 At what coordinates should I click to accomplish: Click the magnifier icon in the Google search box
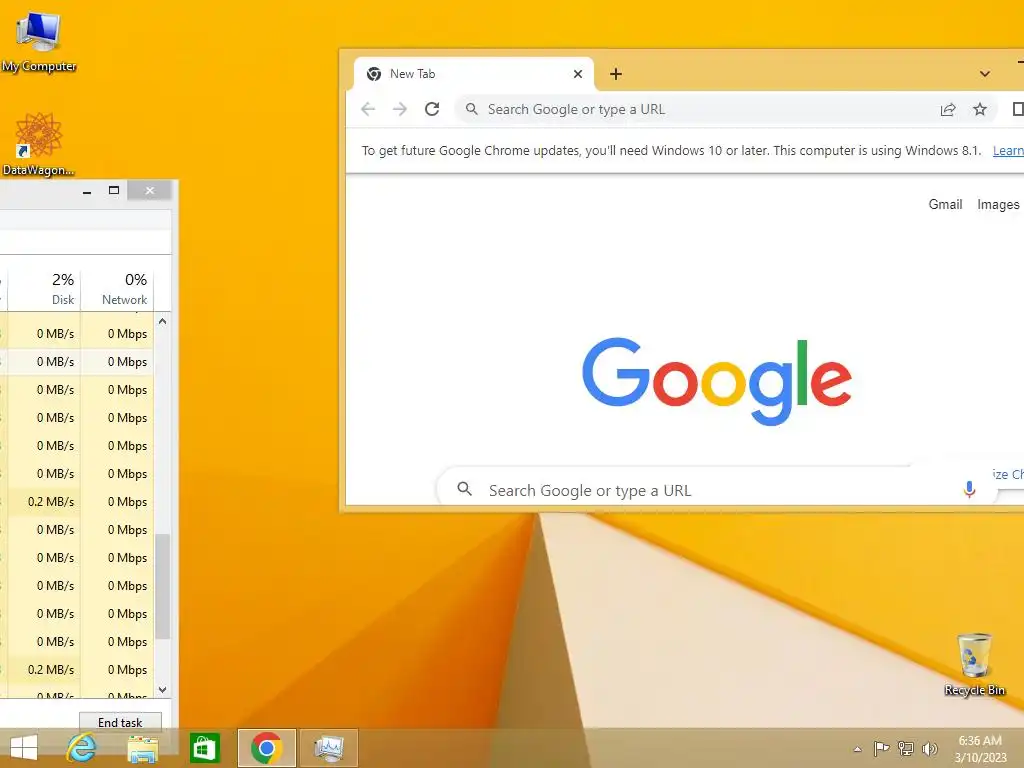tap(464, 488)
